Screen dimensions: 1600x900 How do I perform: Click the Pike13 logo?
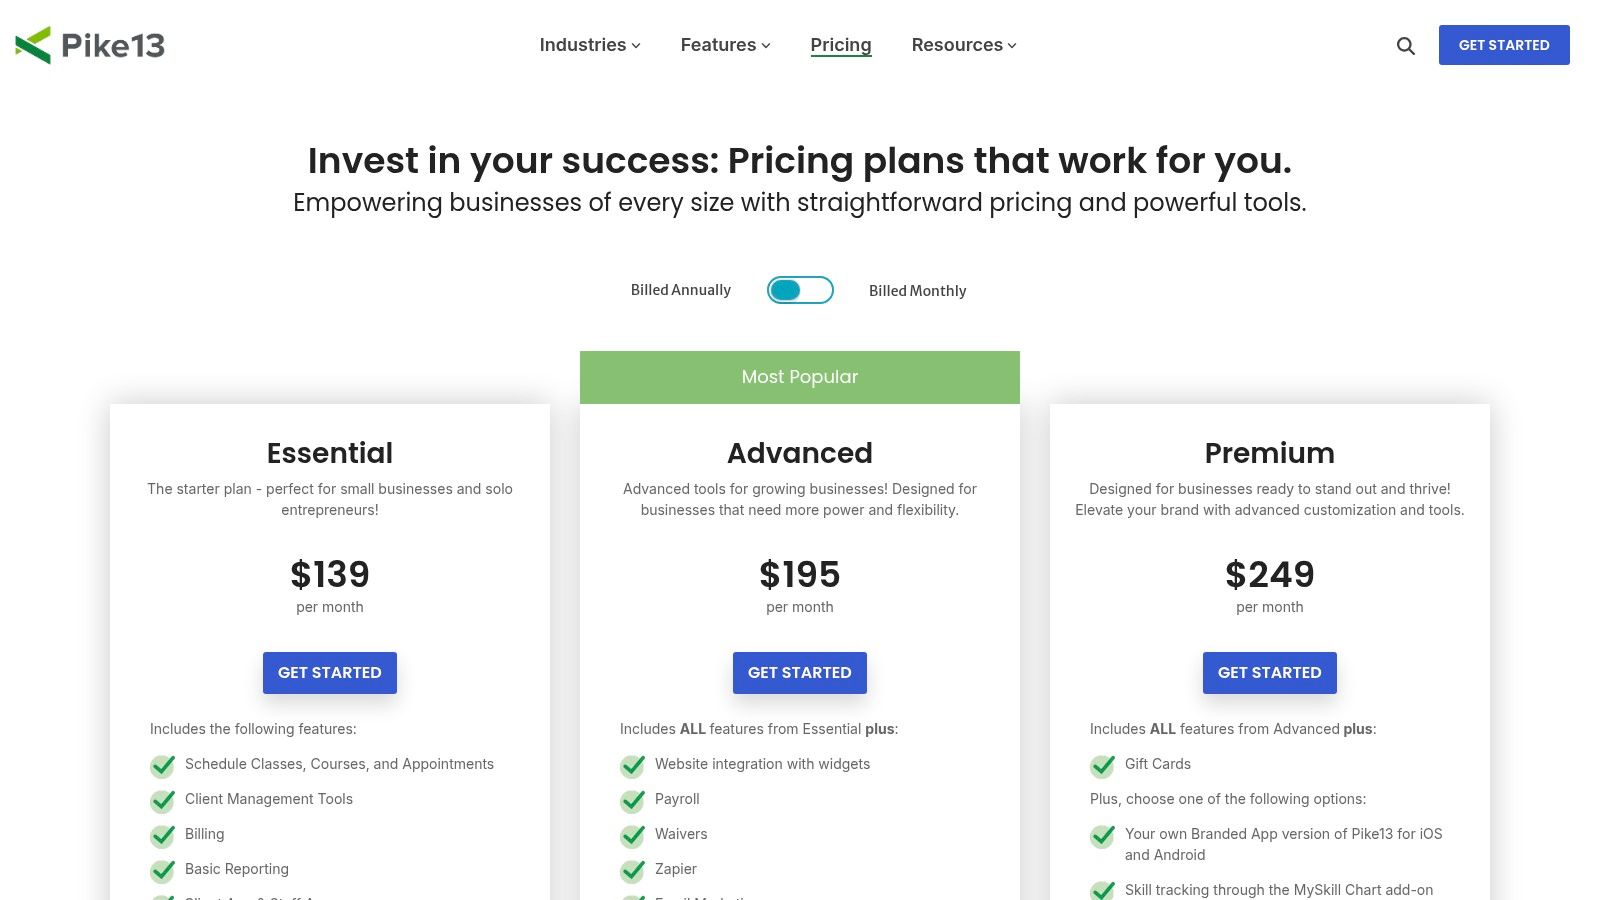click(90, 44)
